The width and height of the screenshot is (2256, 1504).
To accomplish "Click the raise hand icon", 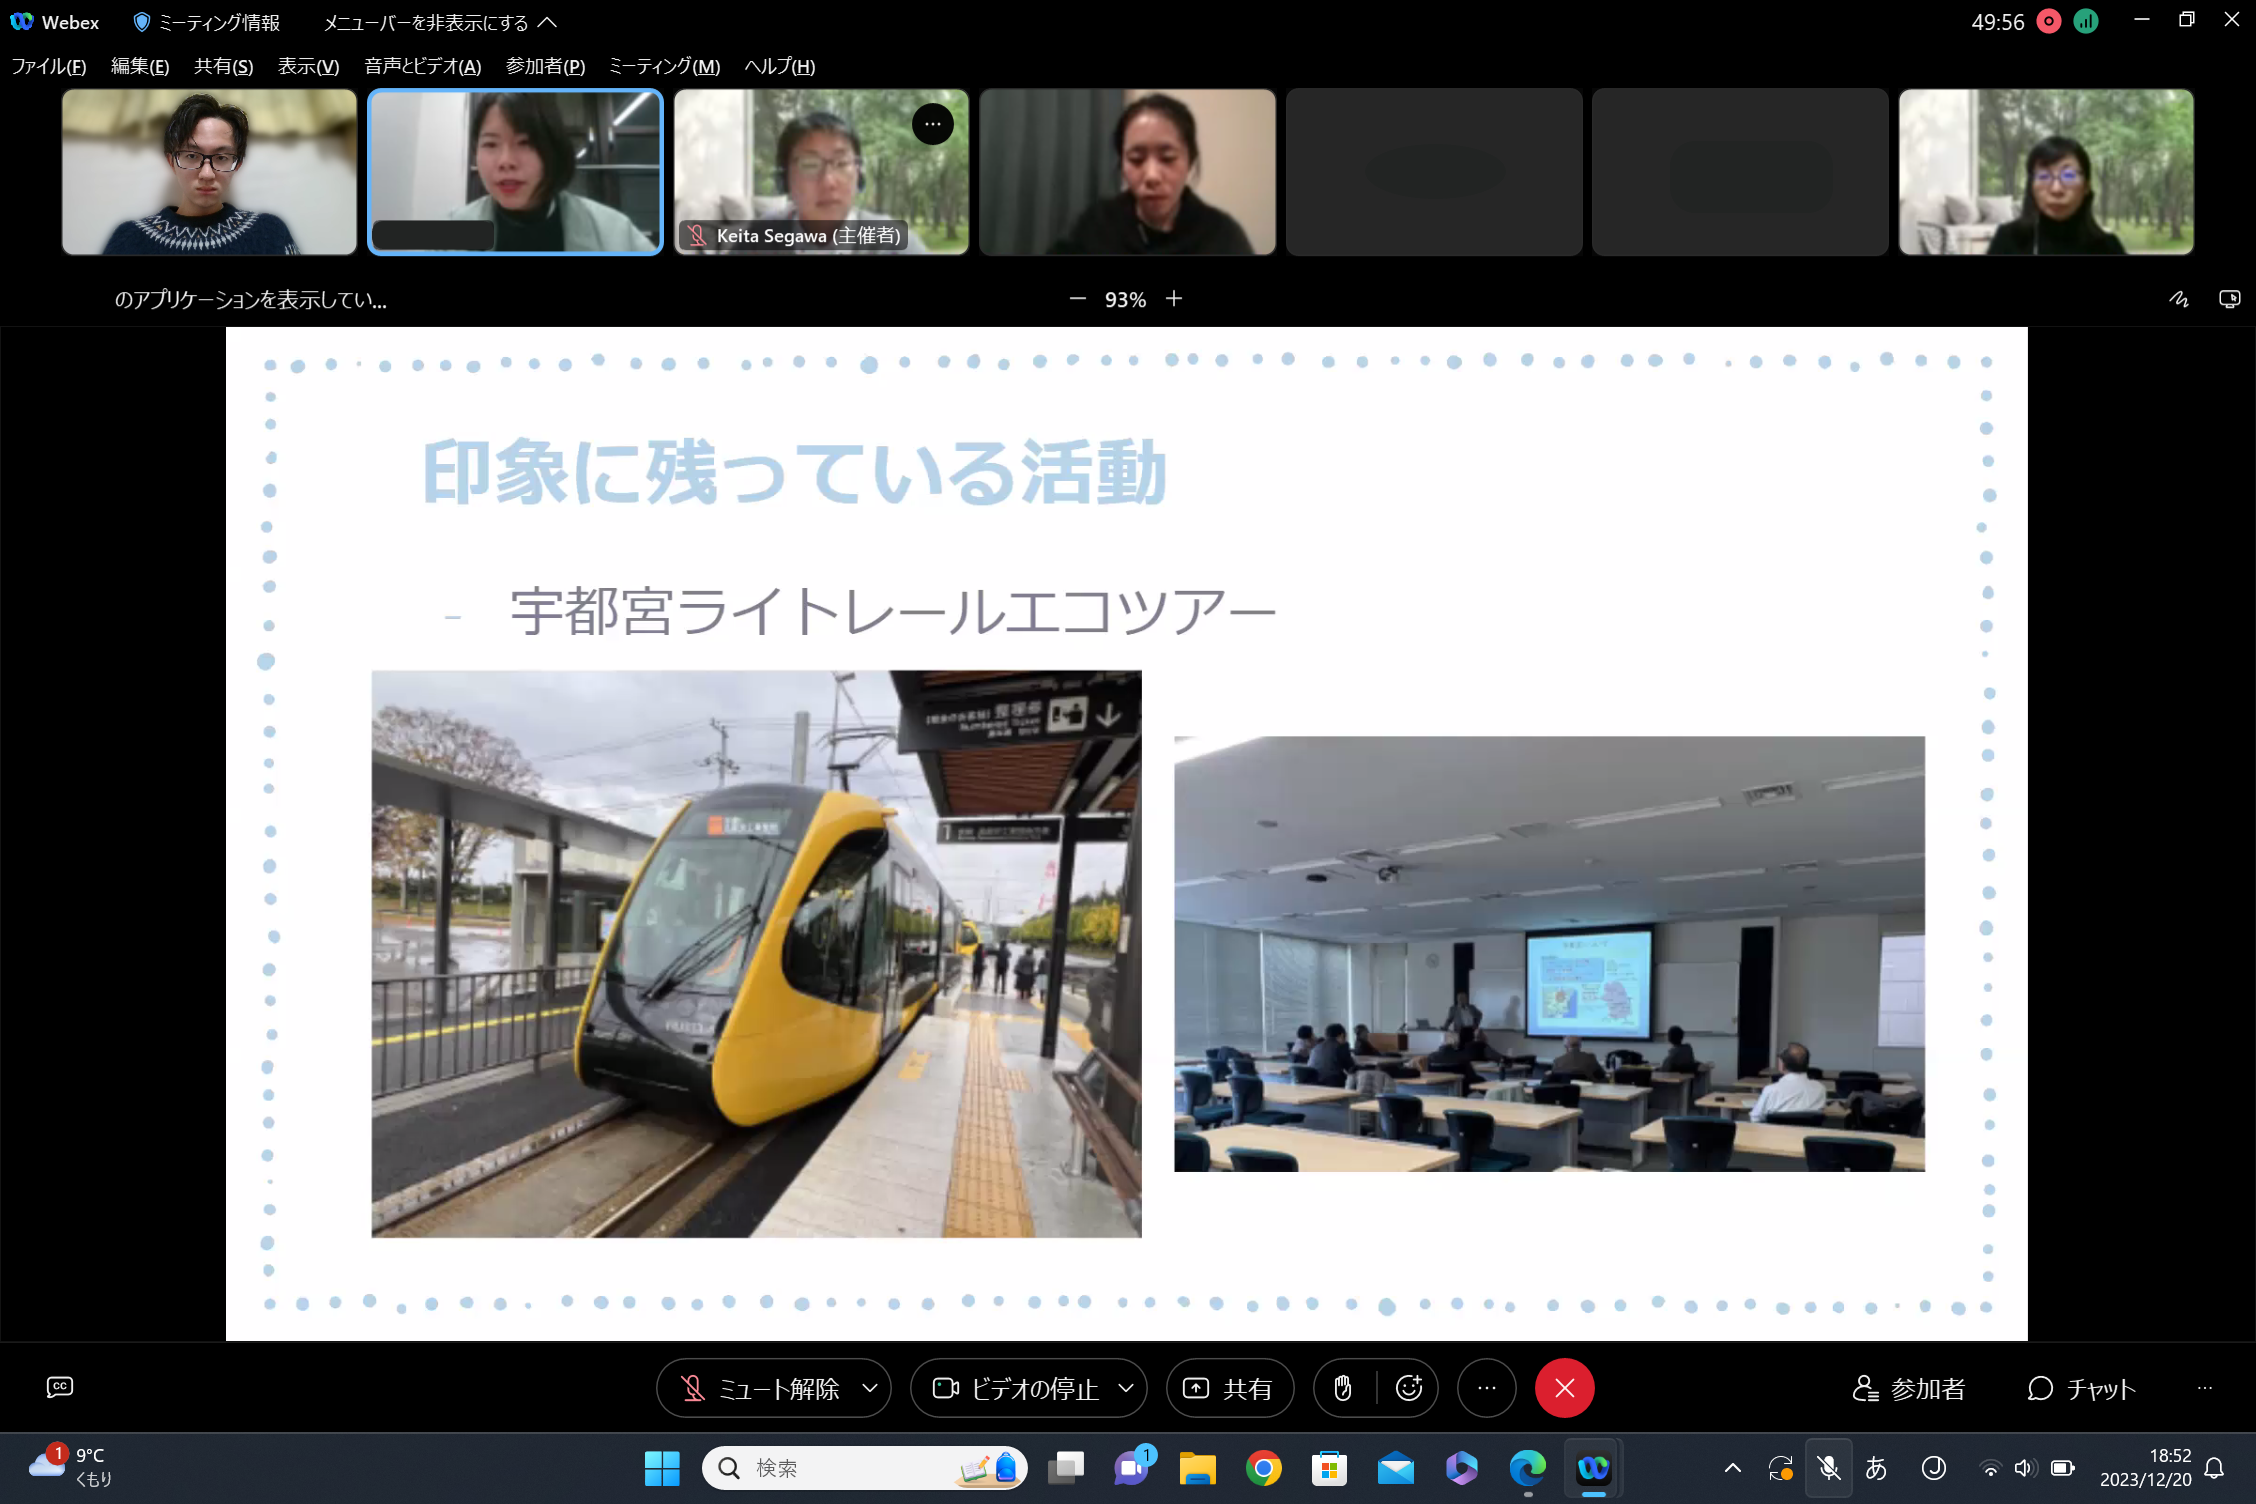I will pos(1343,1388).
